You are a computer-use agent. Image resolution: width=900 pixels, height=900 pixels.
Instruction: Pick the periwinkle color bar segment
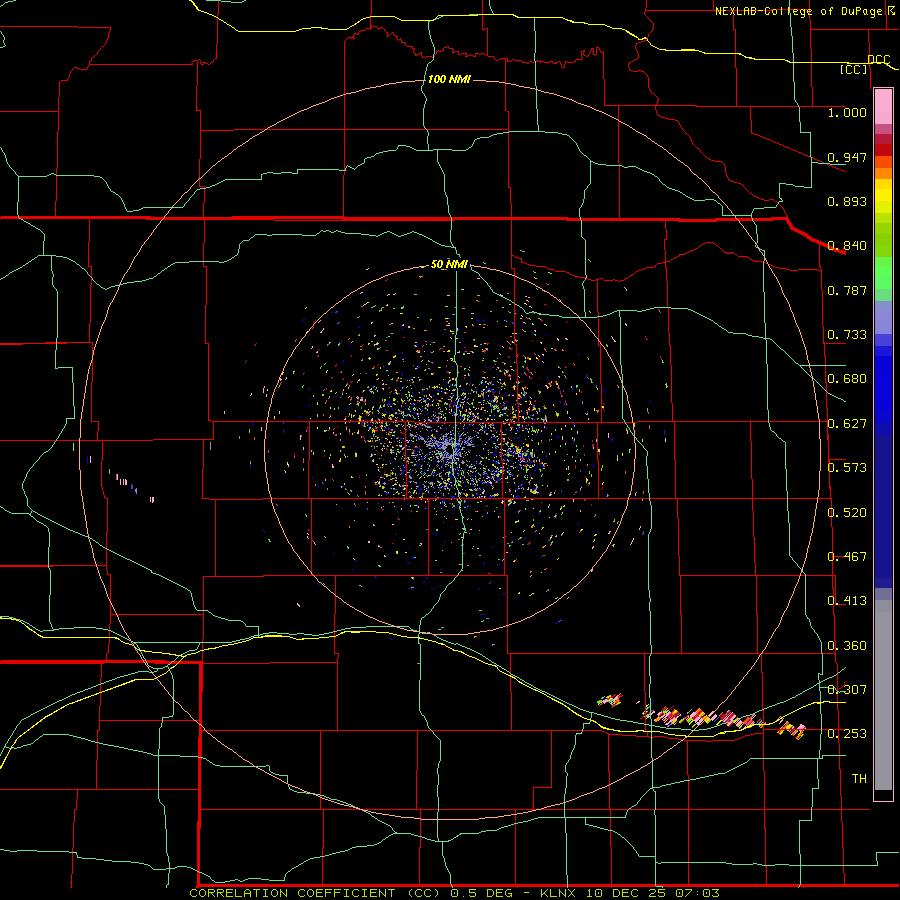tap(883, 317)
